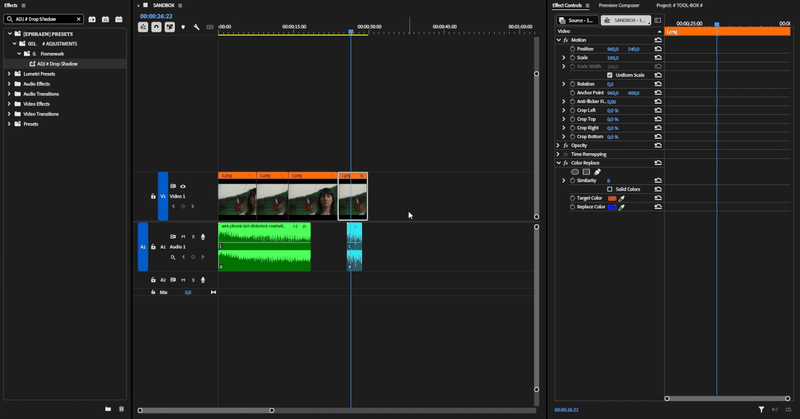800x419 pixels.
Task: Toggle snapping in the timeline toolbar
Action: [156, 27]
